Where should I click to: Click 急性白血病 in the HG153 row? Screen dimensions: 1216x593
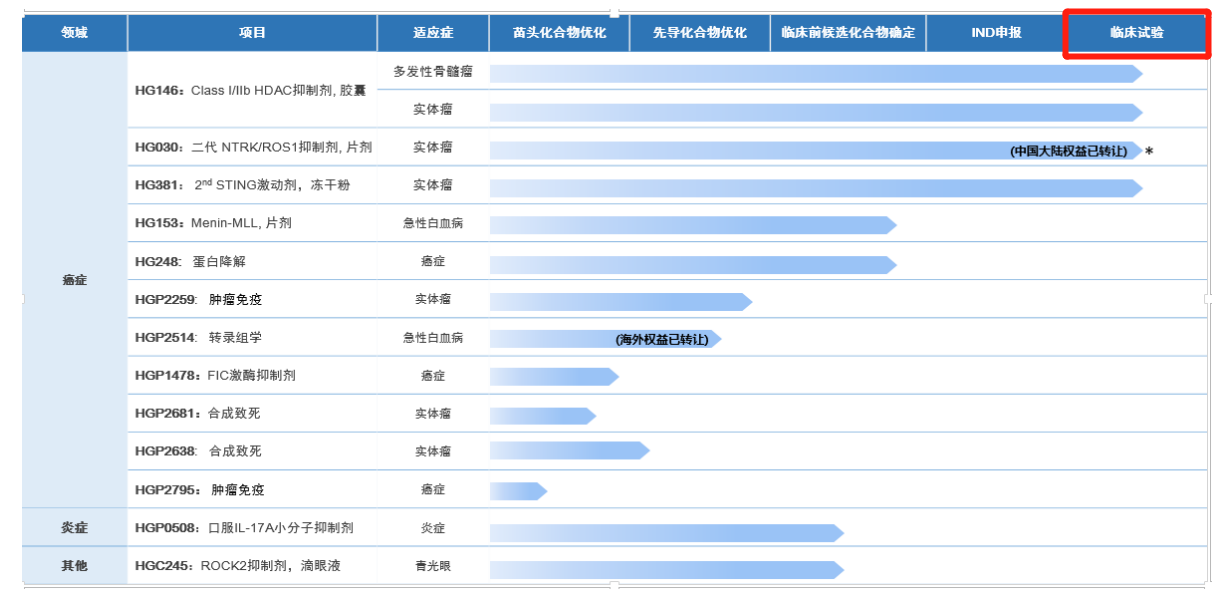pos(433,223)
